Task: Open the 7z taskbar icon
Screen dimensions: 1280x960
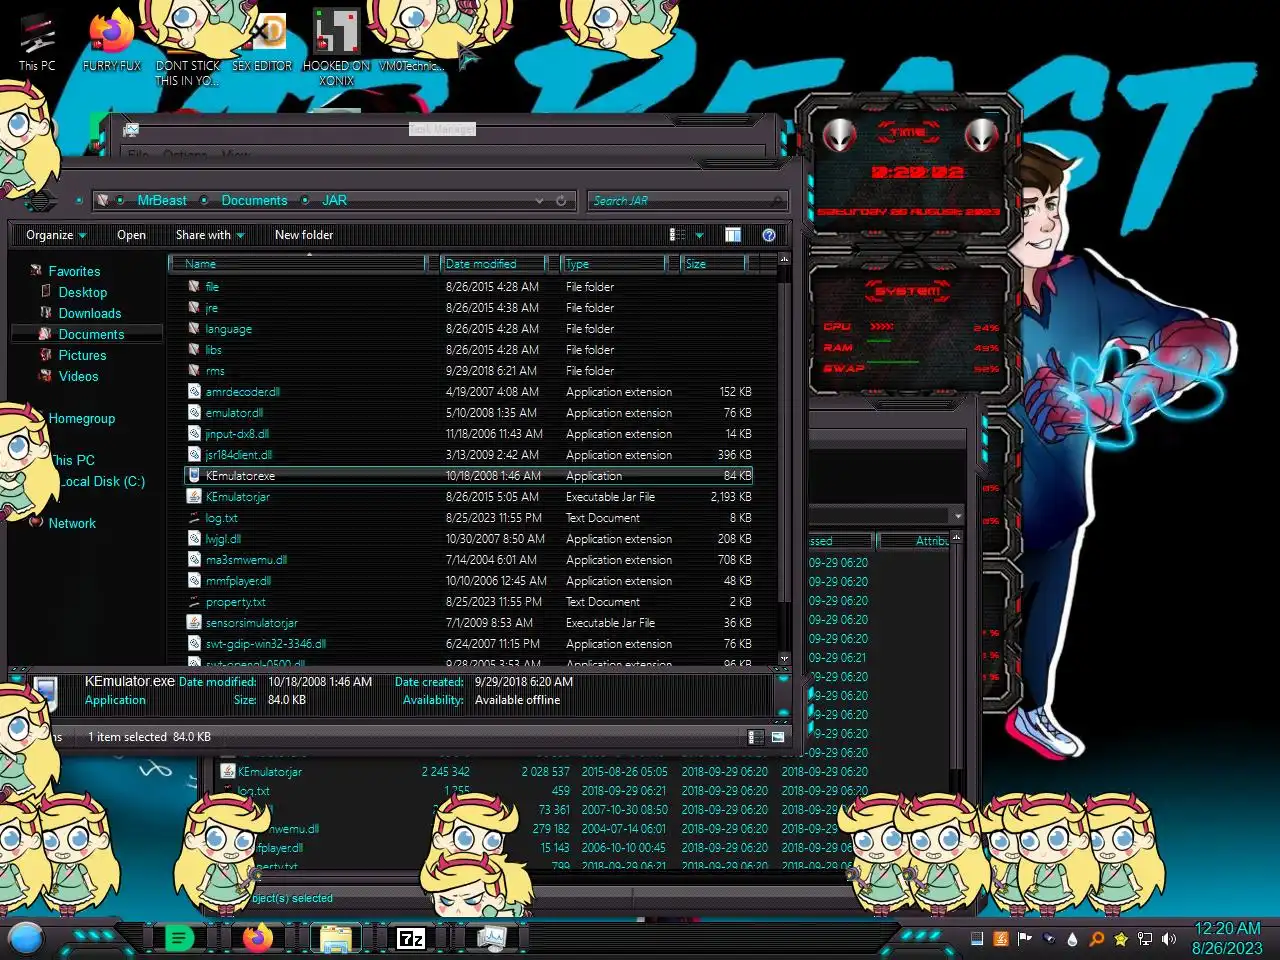Action: click(411, 938)
